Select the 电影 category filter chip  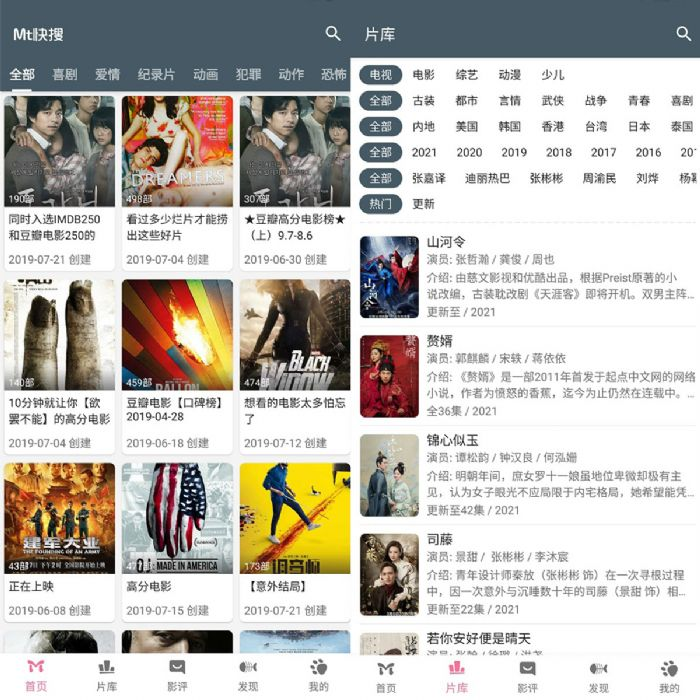pos(423,75)
